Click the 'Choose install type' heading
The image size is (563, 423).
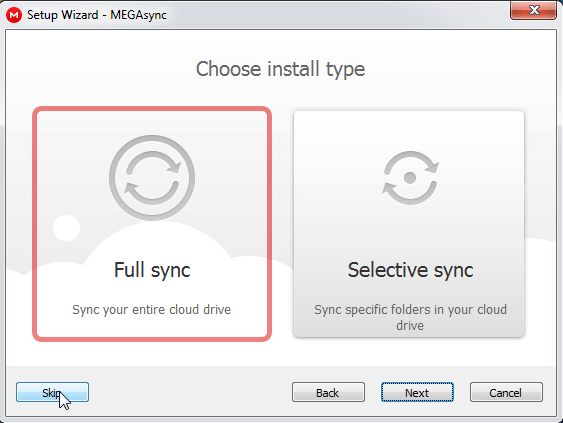(280, 70)
